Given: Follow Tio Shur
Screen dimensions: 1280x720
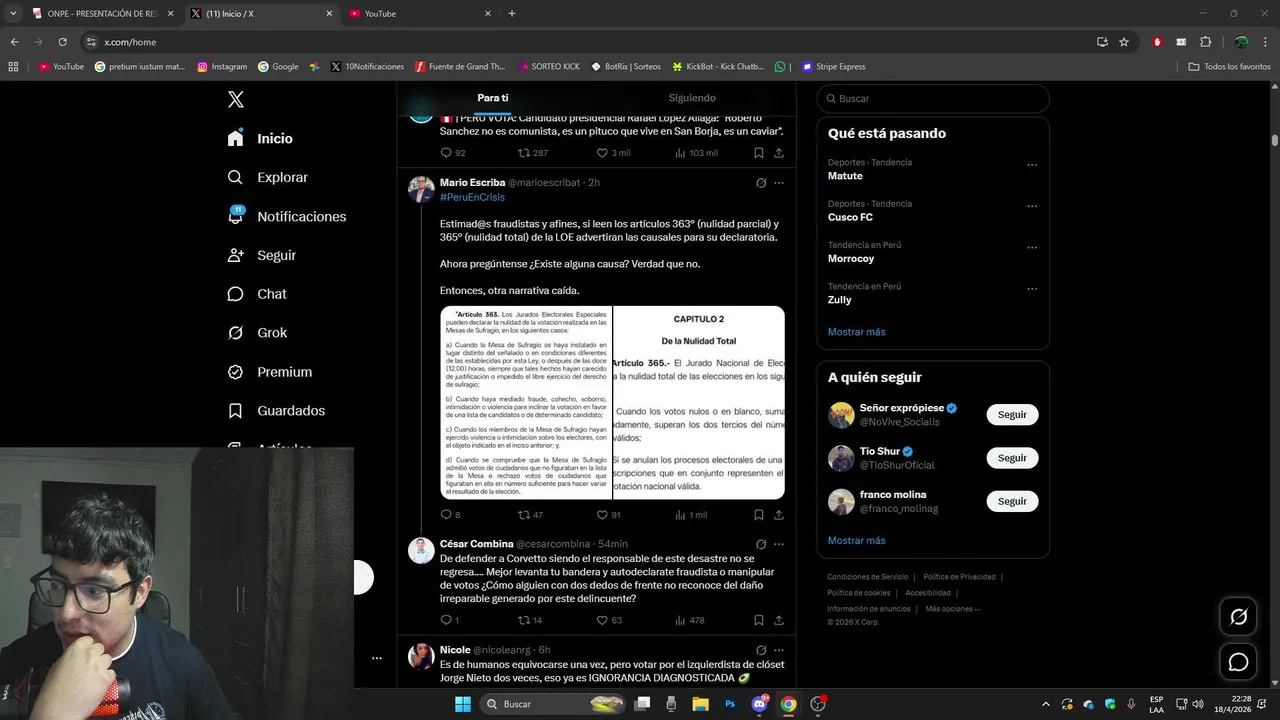Looking at the screenshot, I should click(x=1012, y=458).
